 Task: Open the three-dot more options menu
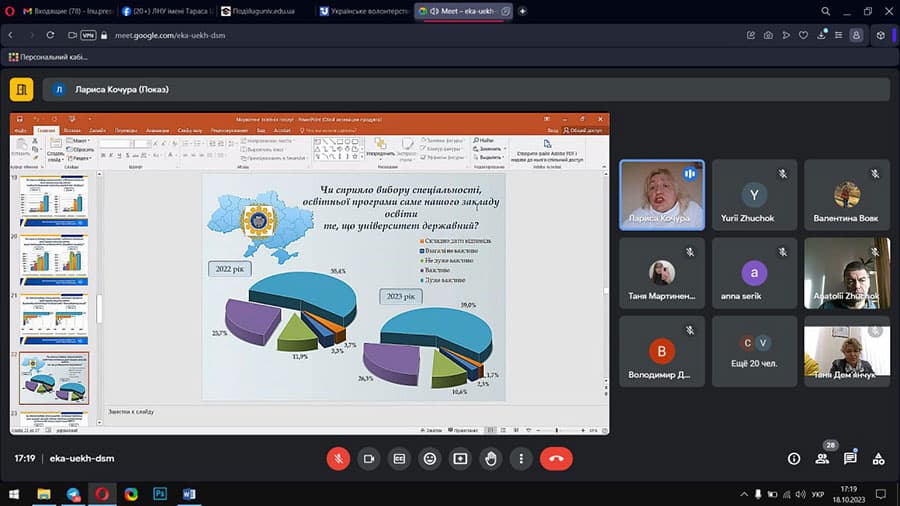pos(521,458)
